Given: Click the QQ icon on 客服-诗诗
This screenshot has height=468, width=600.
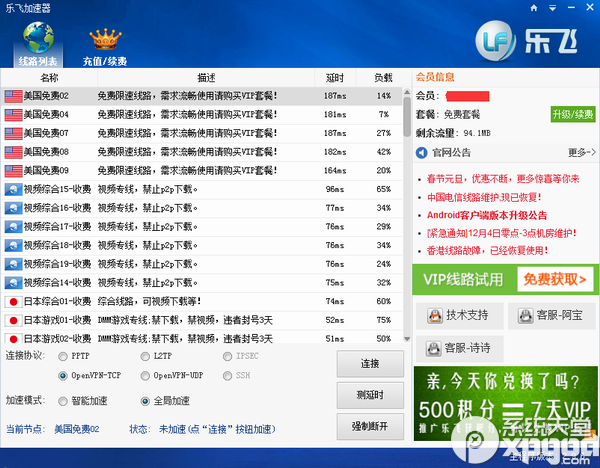Looking at the screenshot, I should (434, 349).
